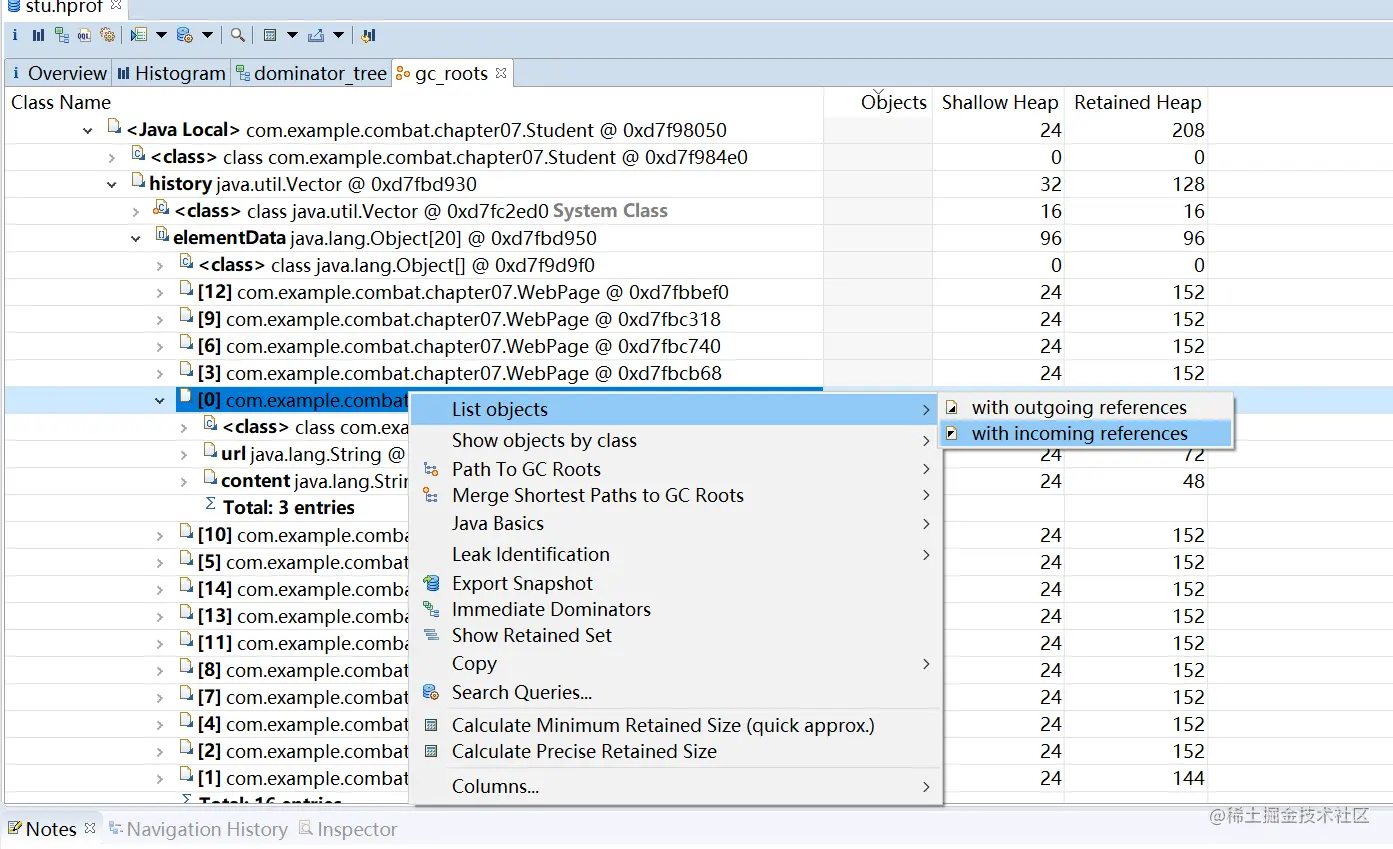Expand the [12] WebPage @ 0xd7fbbef0 node

[x=160, y=292]
